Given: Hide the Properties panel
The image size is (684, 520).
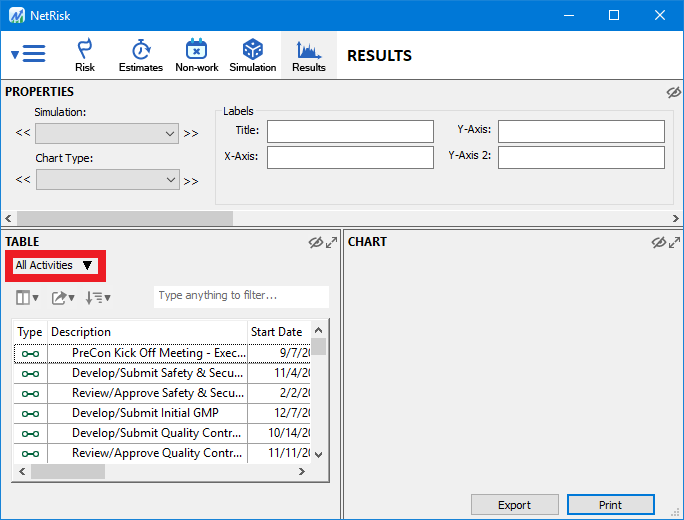Looking at the screenshot, I should coord(673,92).
